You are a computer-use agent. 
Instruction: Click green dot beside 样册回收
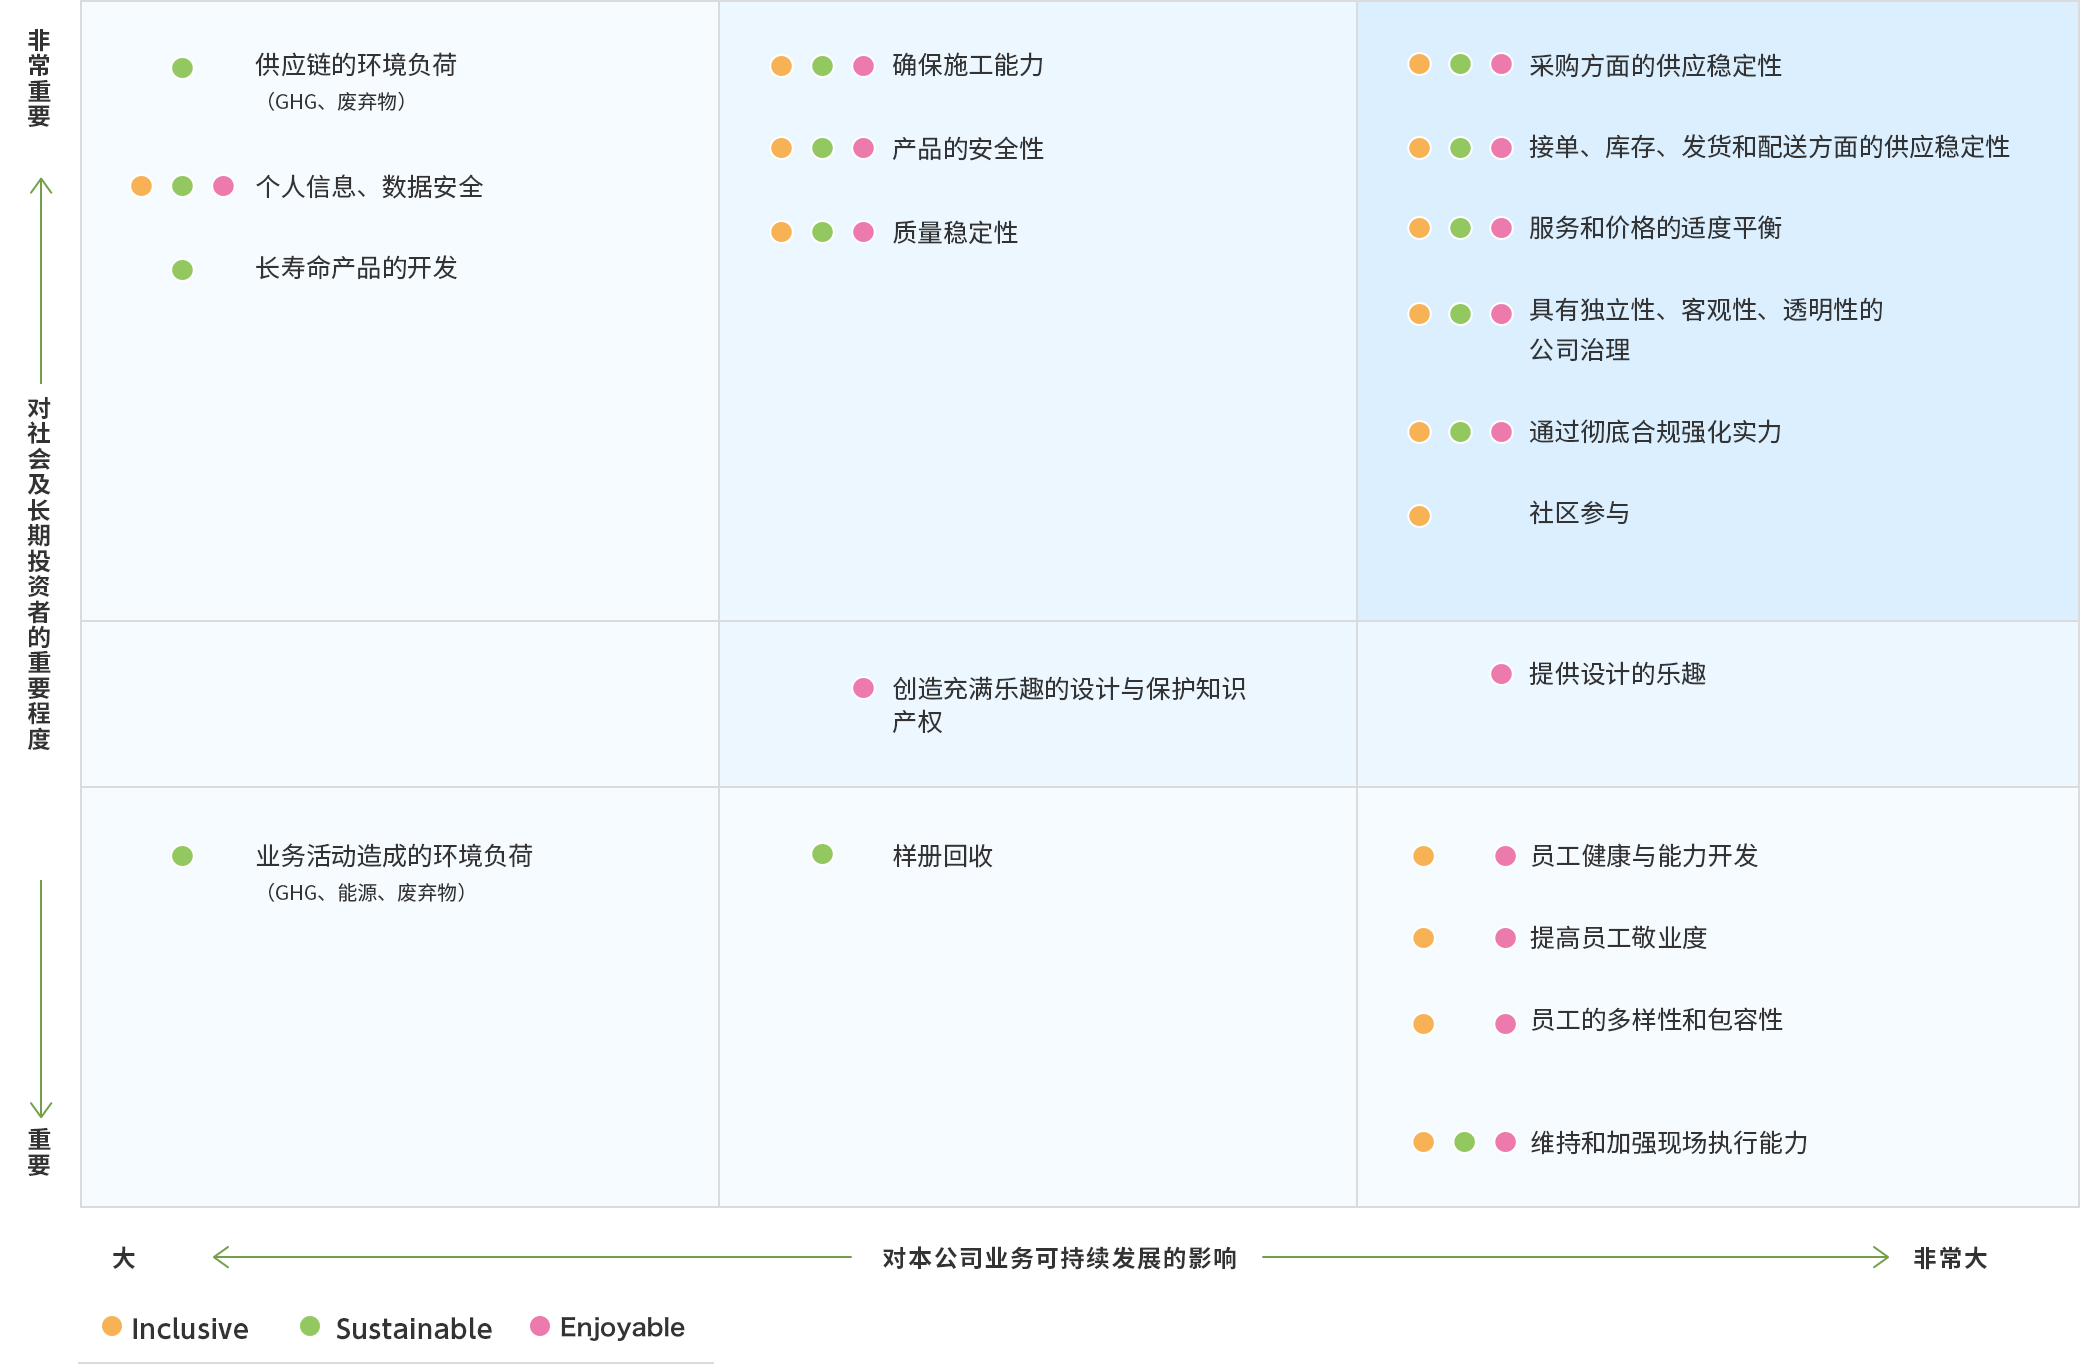coord(822,854)
